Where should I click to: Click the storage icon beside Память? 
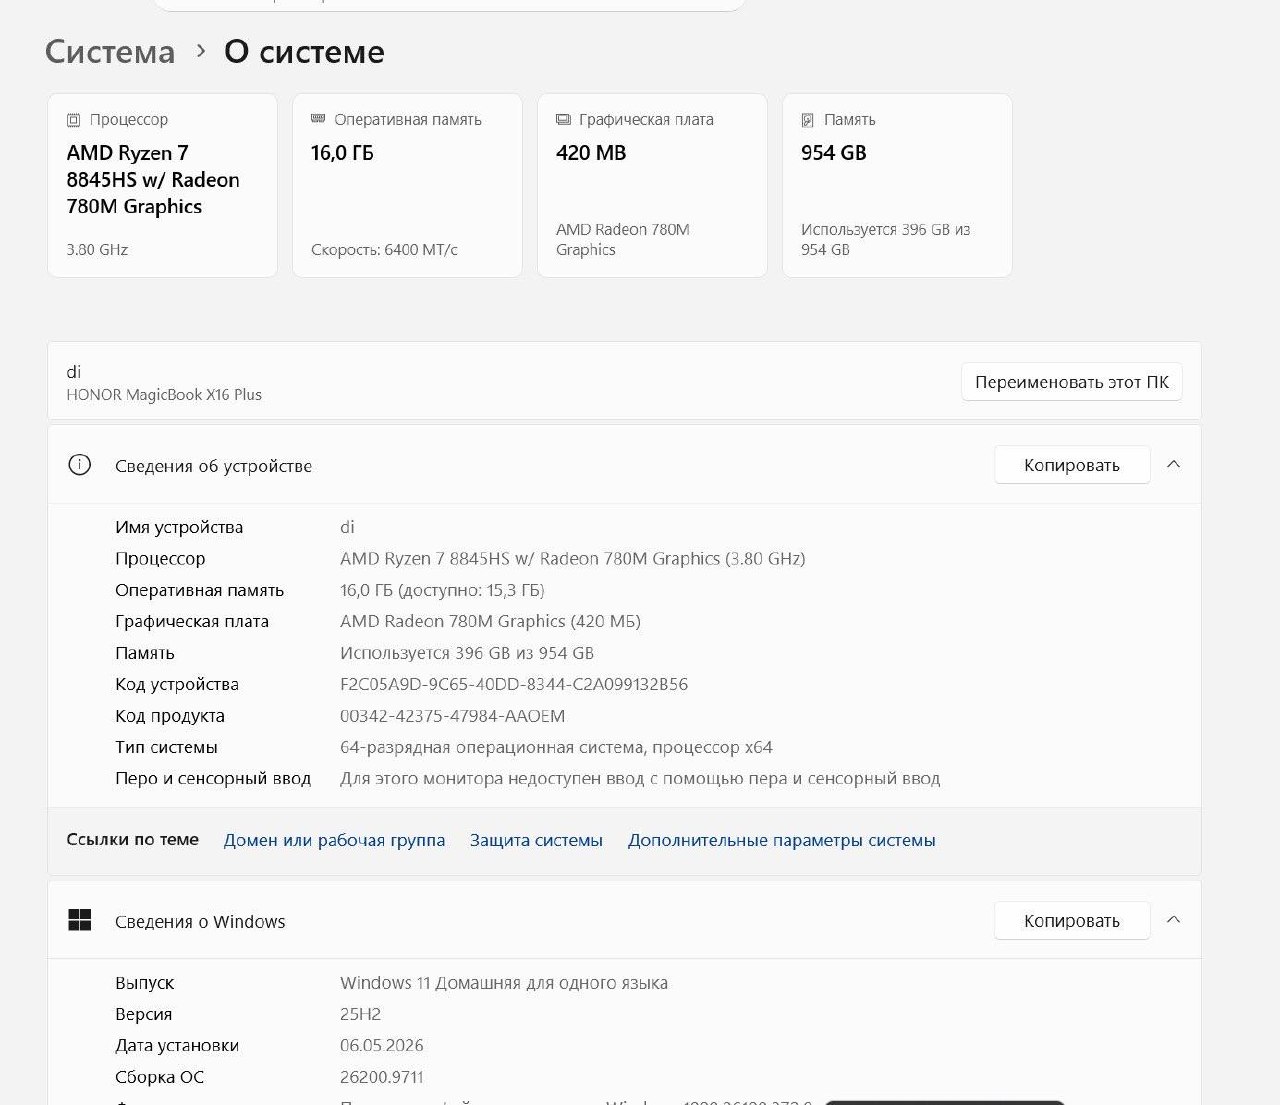808,120
